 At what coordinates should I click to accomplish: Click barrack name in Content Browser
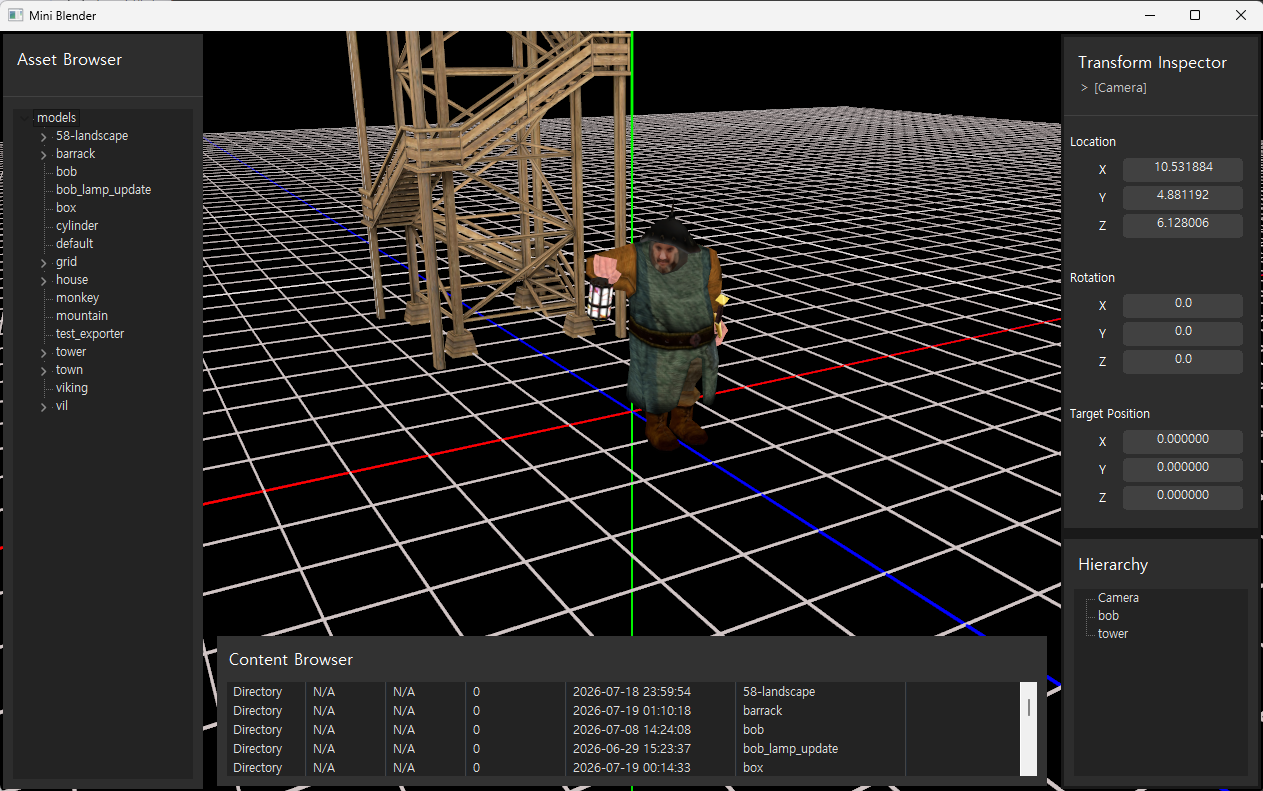[763, 711]
